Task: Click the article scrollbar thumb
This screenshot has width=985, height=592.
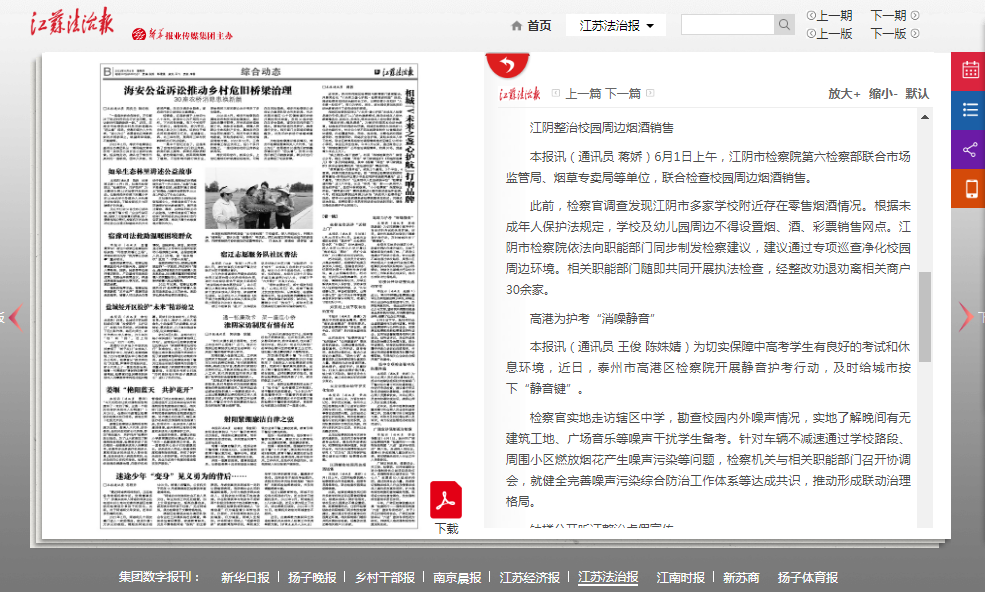Action: 925,317
